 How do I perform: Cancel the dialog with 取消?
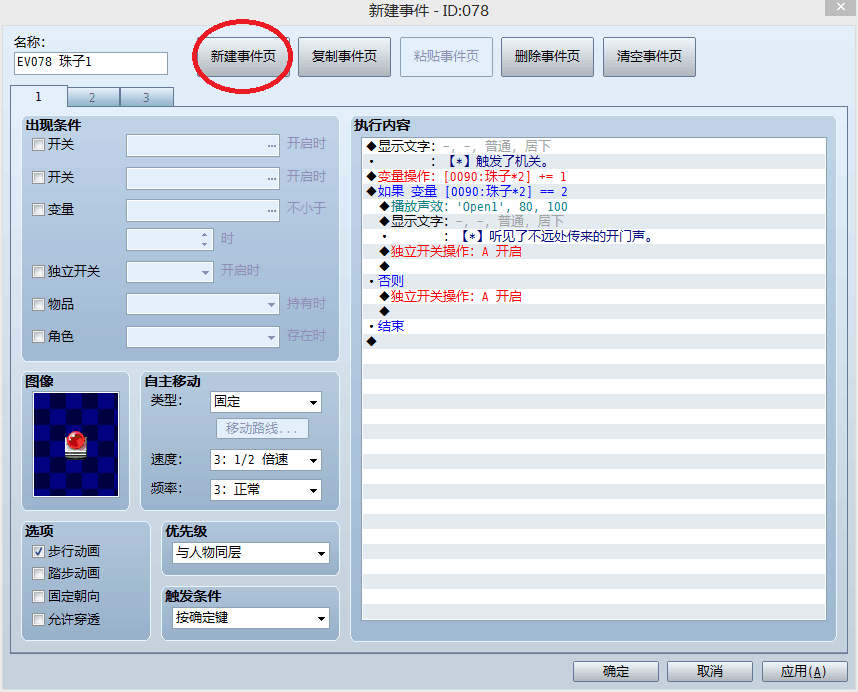[x=710, y=671]
